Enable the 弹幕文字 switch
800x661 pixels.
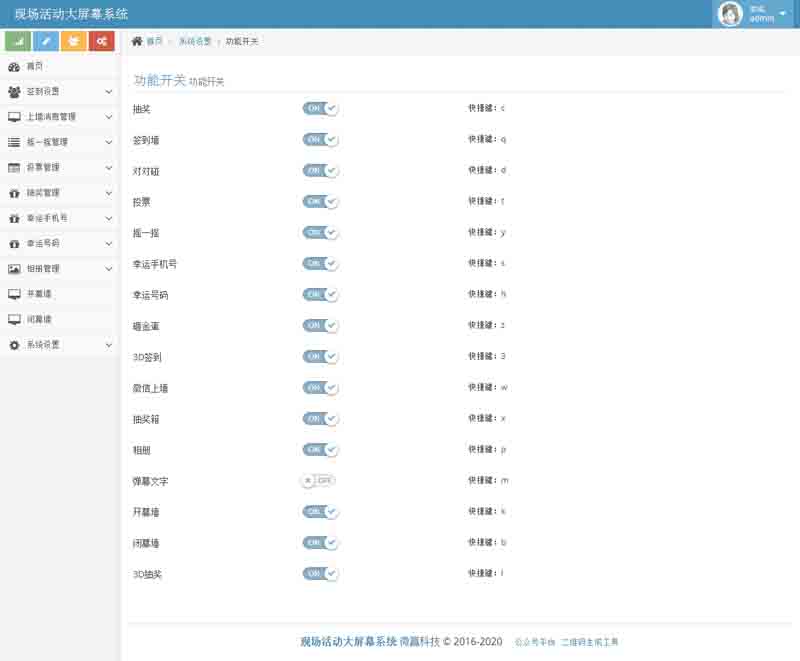(320, 481)
